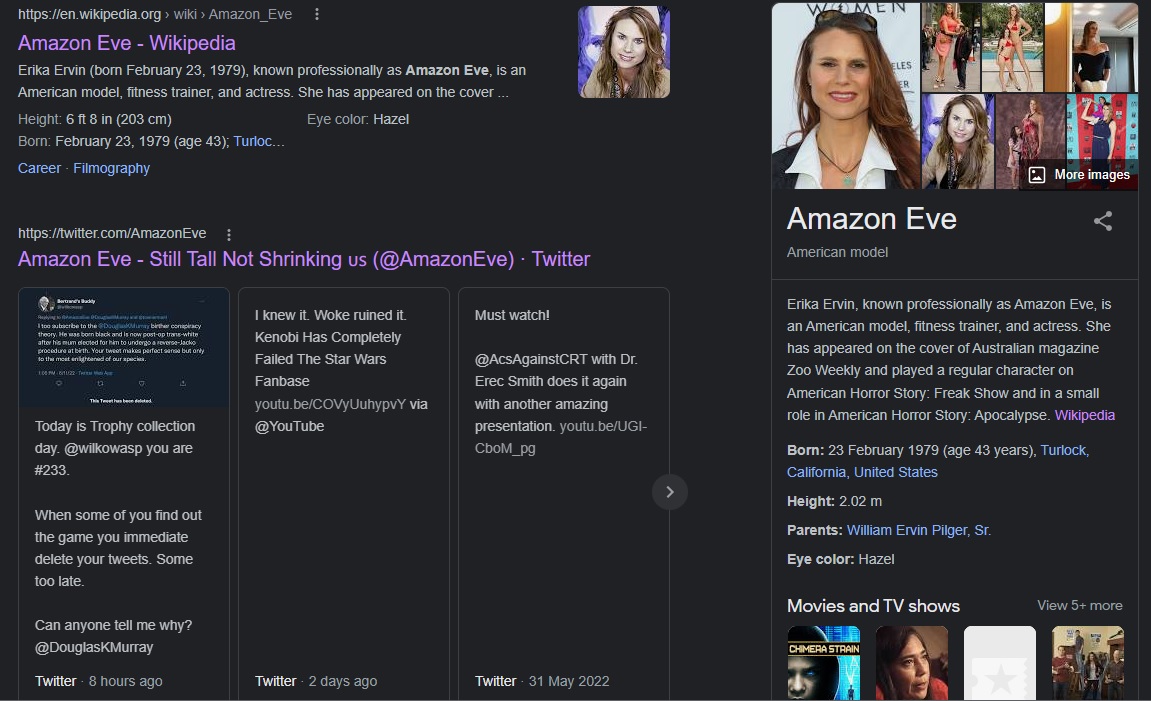Open the blank star placeholder movie poster
1151x701 pixels.
(1000, 663)
